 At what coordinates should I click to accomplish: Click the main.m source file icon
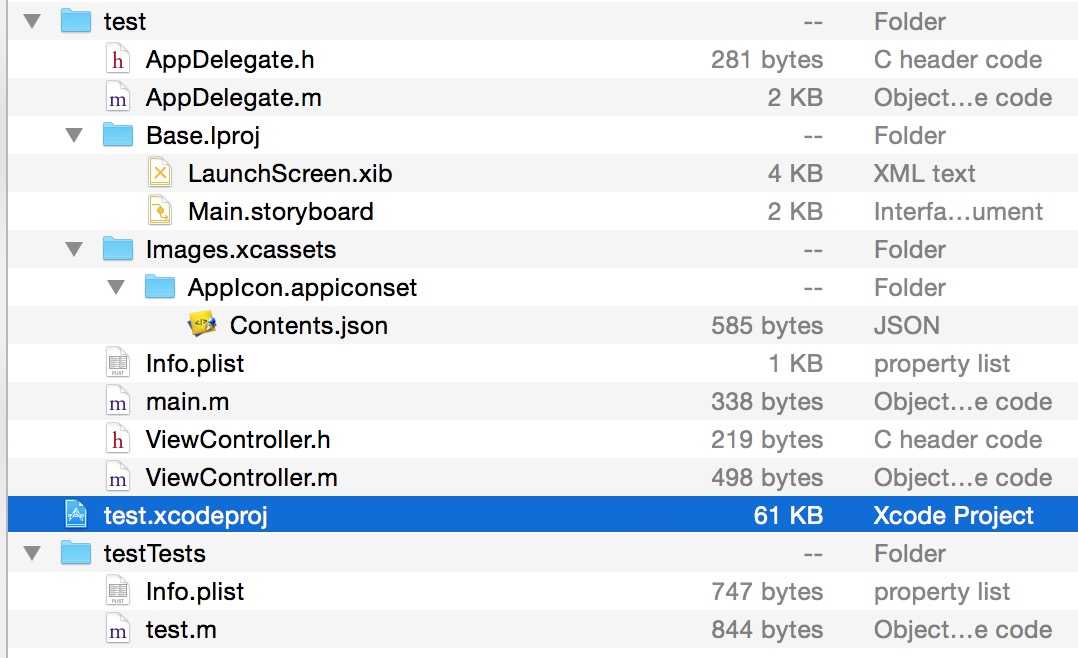click(118, 402)
